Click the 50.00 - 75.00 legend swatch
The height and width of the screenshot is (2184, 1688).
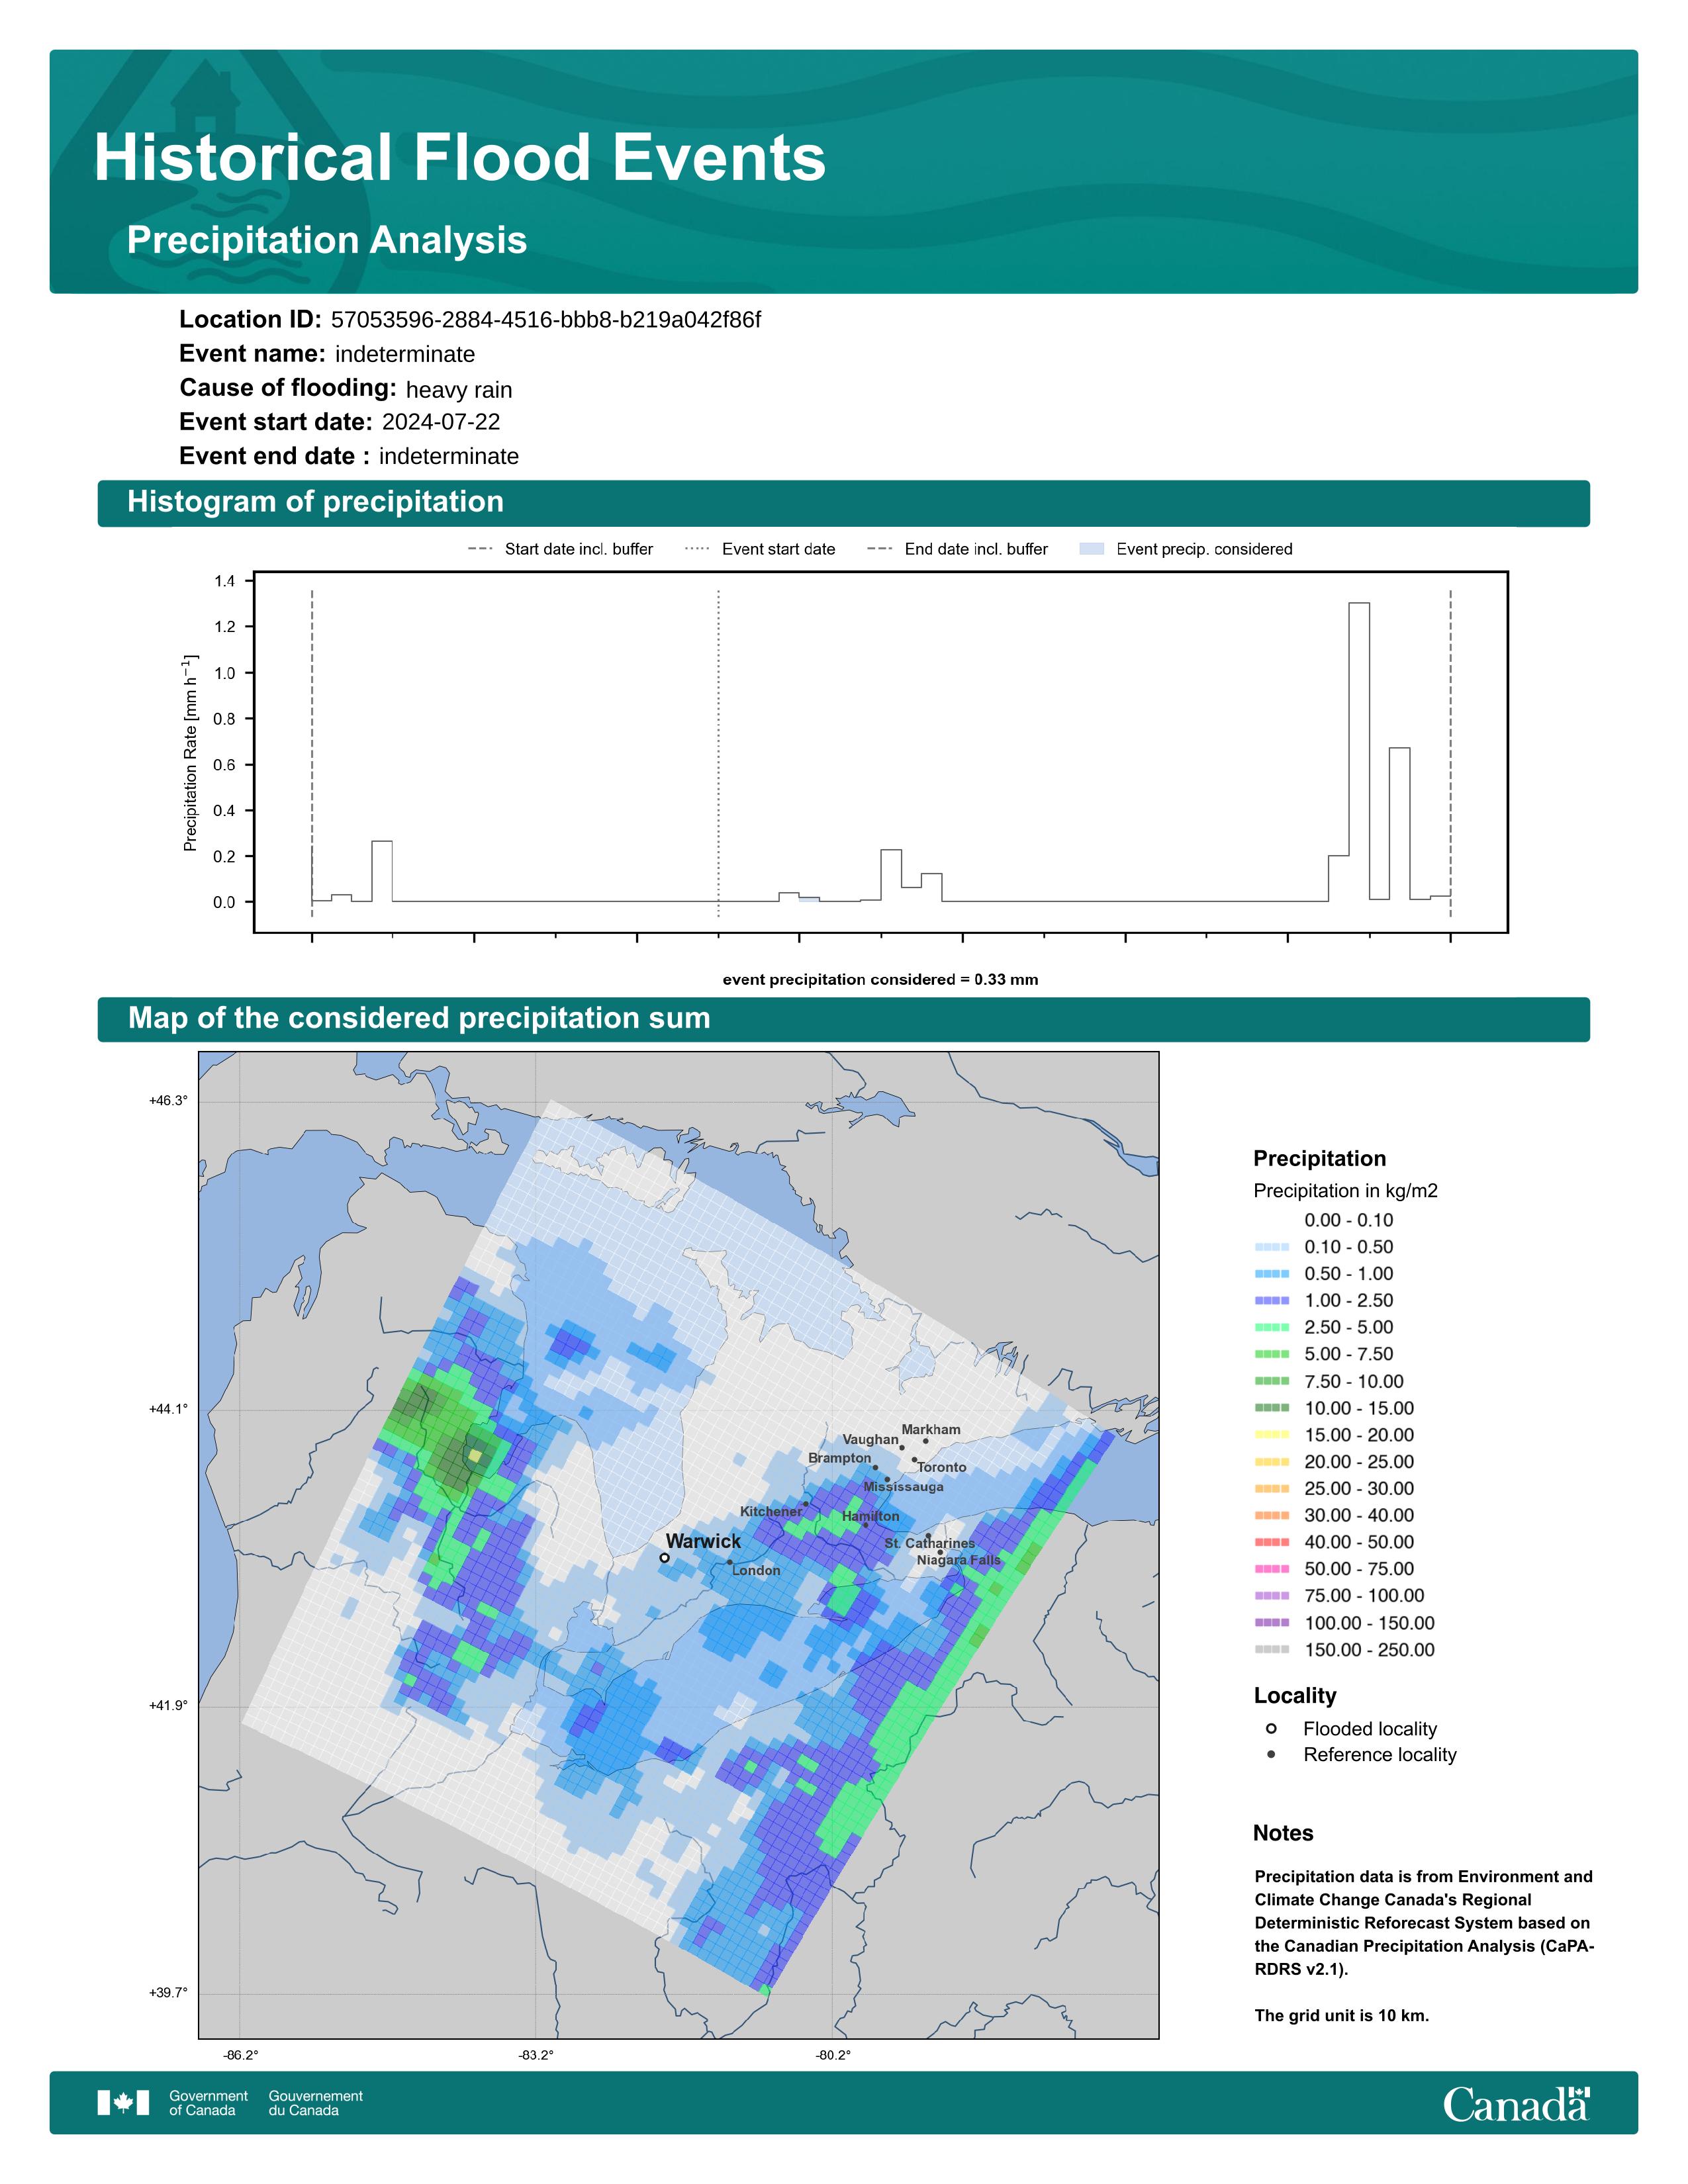pyautogui.click(x=1272, y=1570)
